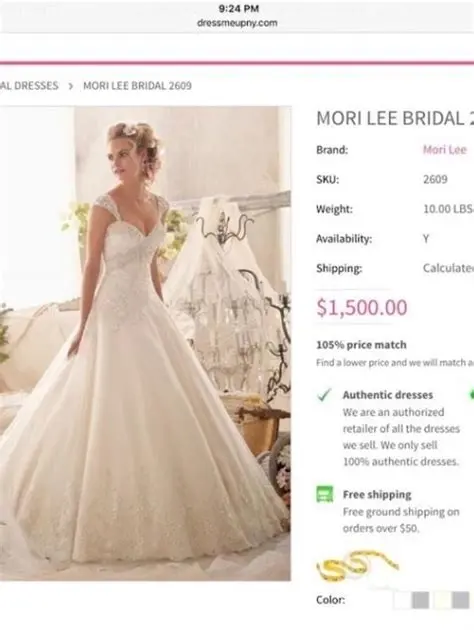The image size is (474, 632).
Task: Select the white color swatch
Action: tap(401, 600)
